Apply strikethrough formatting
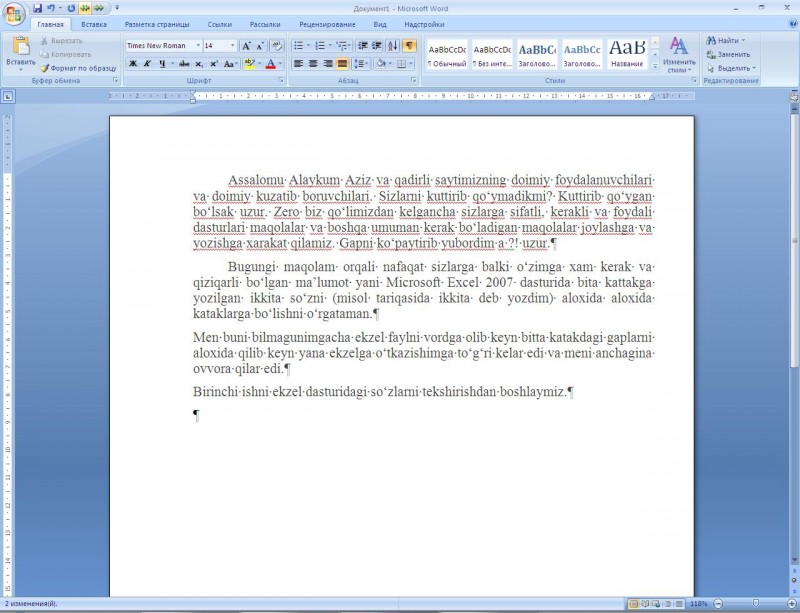The width and height of the screenshot is (800, 613). (184, 64)
